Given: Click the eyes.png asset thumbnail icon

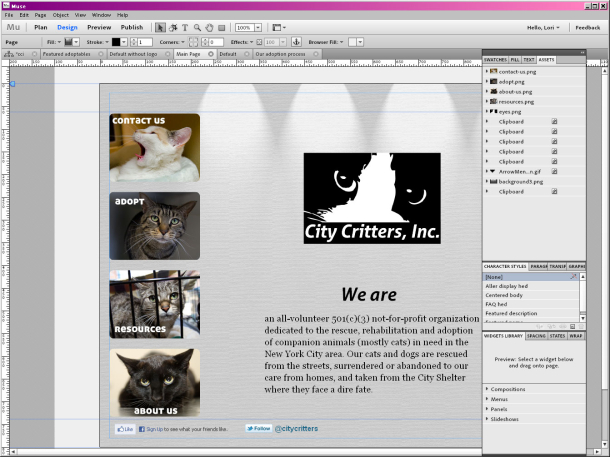Looking at the screenshot, I should pos(493,112).
